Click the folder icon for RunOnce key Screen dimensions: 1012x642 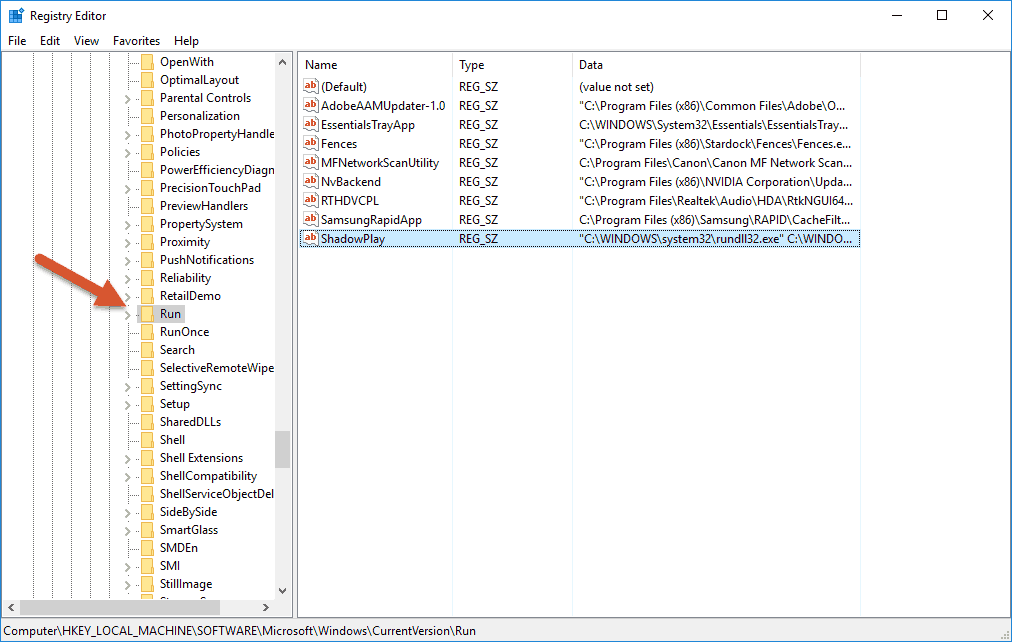pos(147,332)
